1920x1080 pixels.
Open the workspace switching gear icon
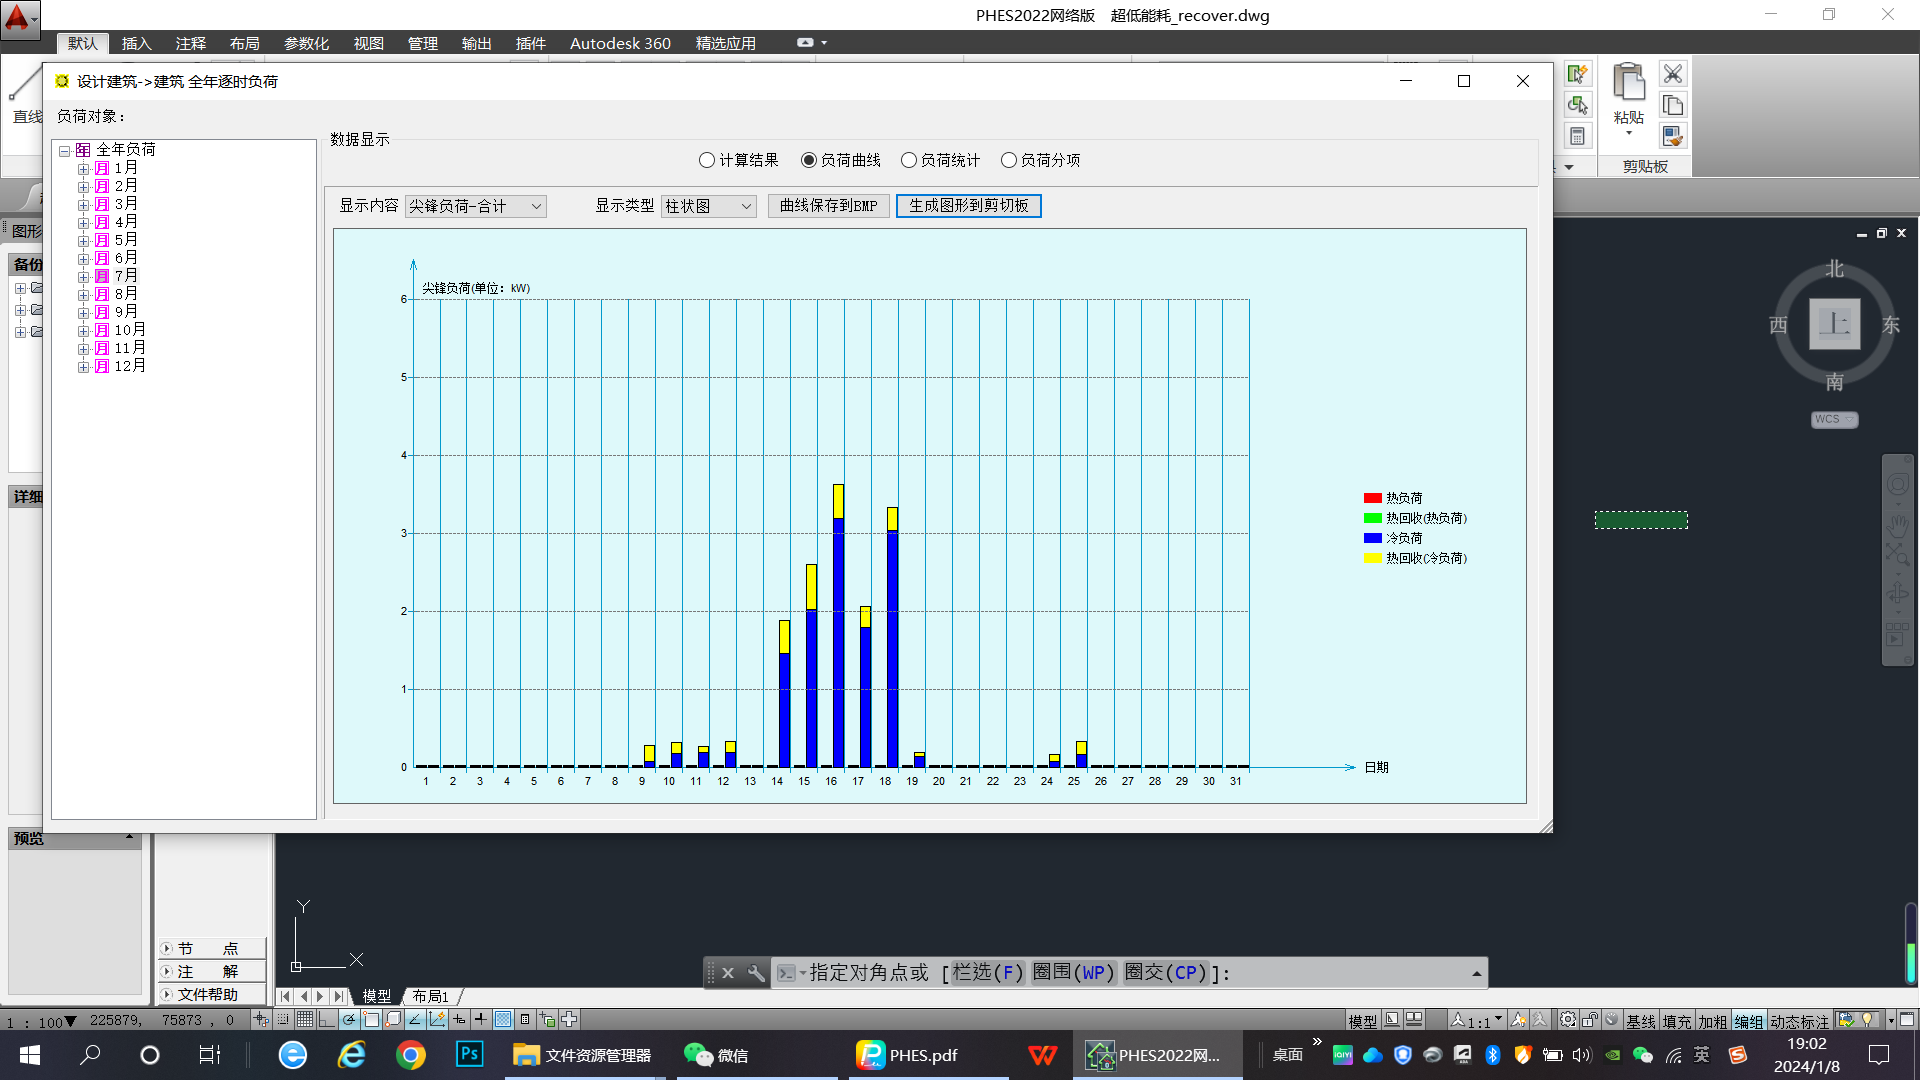[x=1568, y=1019]
